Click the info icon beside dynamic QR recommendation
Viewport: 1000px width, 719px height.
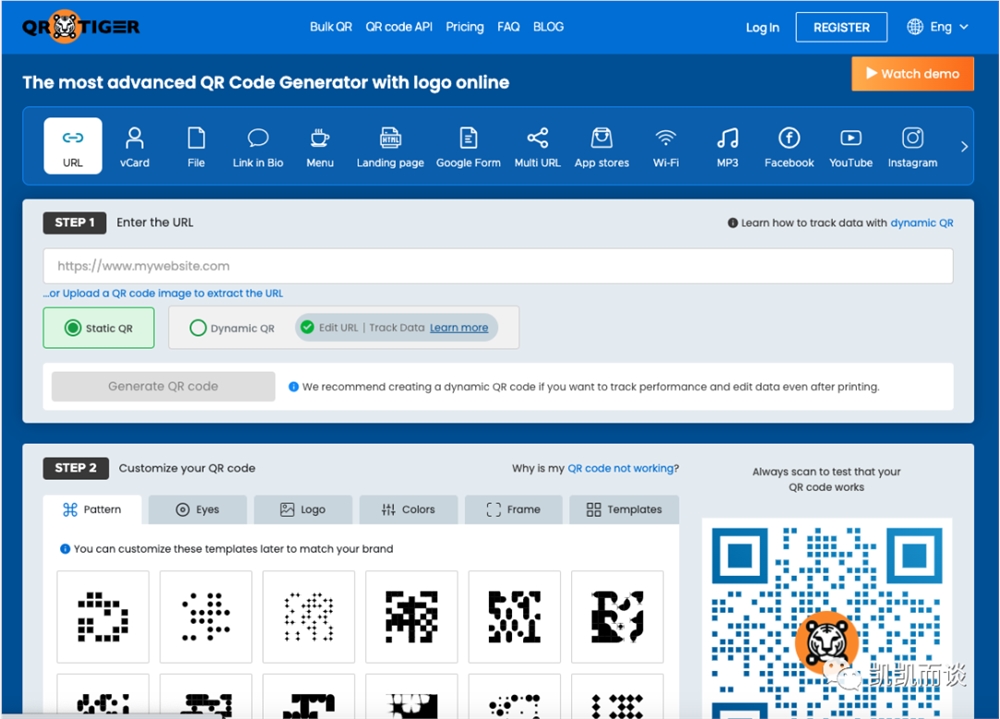click(293, 387)
